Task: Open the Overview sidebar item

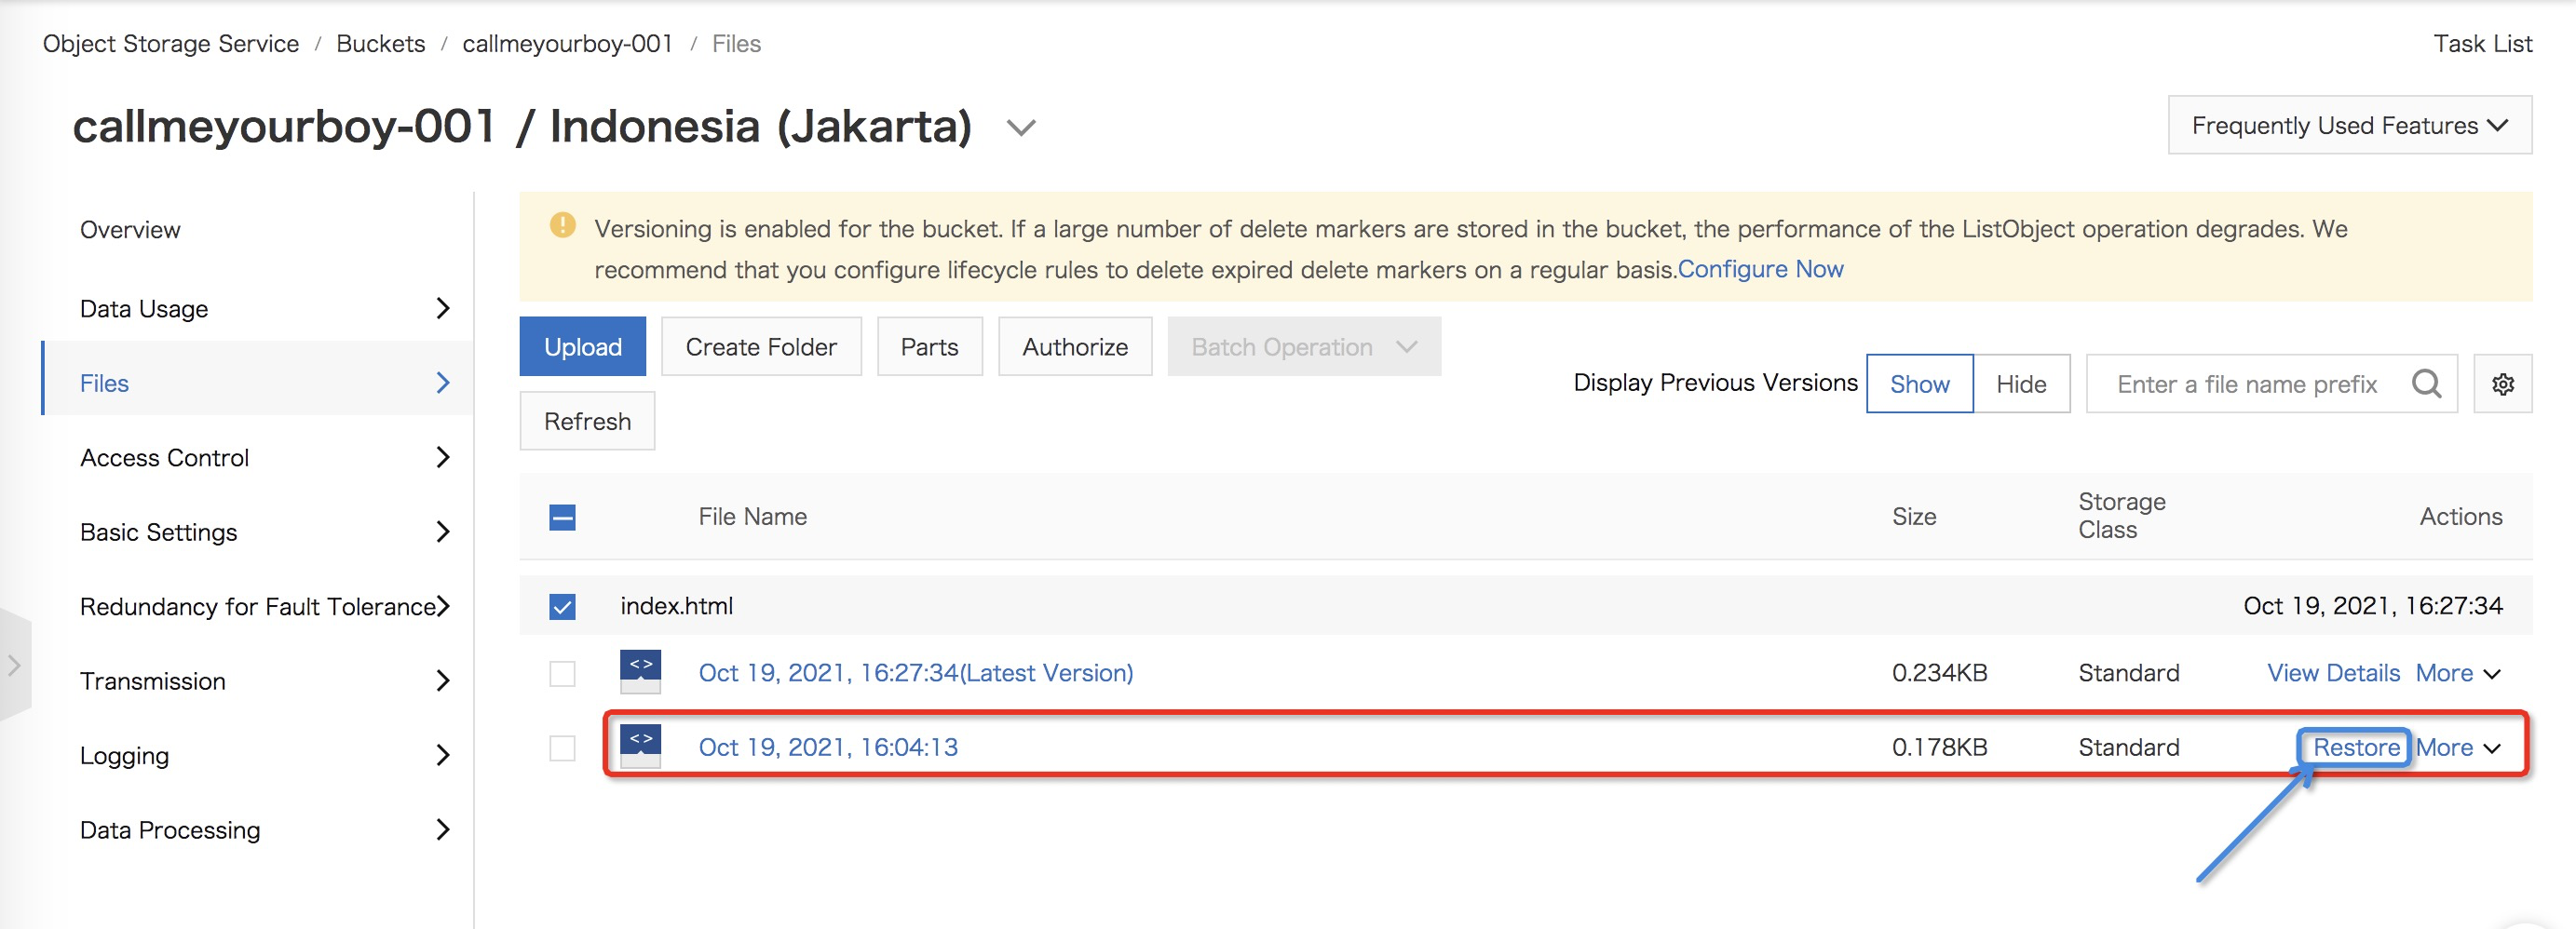Action: (x=130, y=230)
